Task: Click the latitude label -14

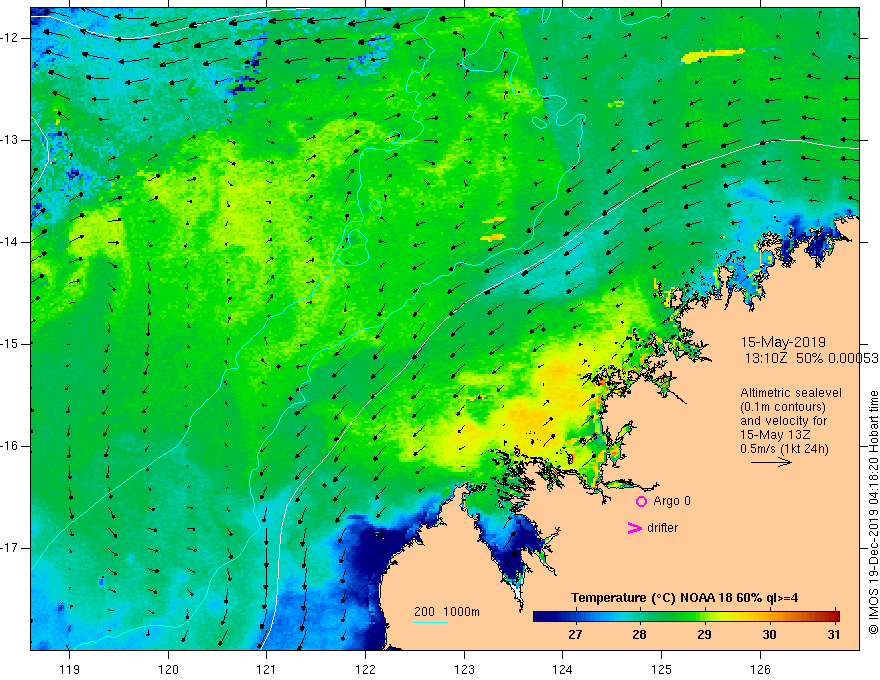Action: pos(11,242)
